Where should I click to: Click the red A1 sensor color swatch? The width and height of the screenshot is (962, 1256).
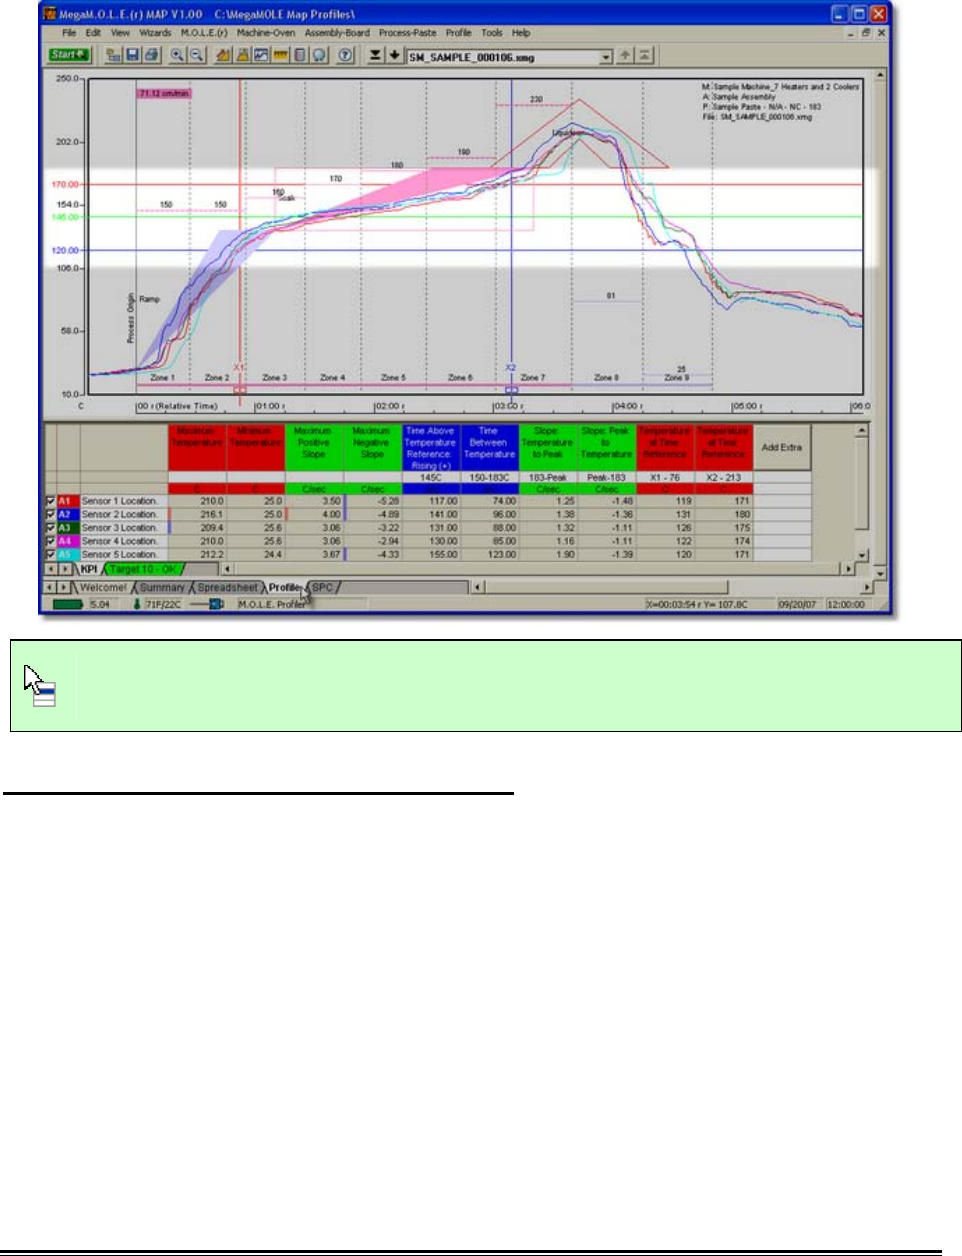pos(68,501)
